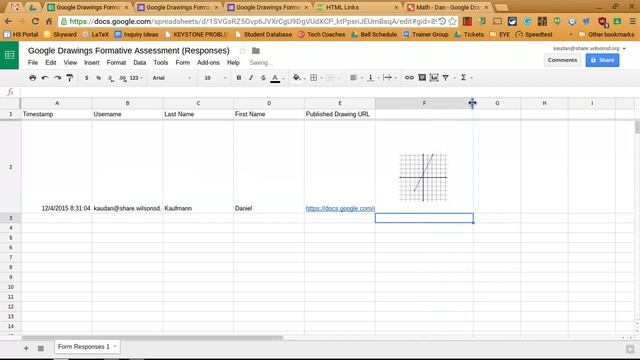
Task: Open the all sheets list icon
Action: [41, 348]
